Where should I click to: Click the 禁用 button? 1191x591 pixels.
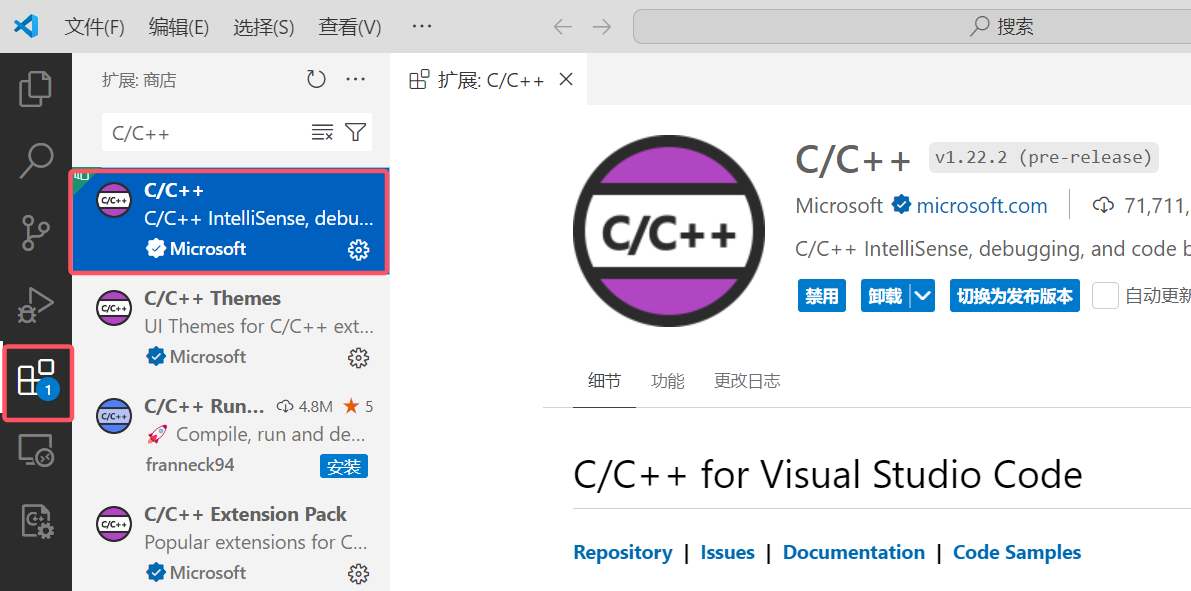[x=822, y=296]
